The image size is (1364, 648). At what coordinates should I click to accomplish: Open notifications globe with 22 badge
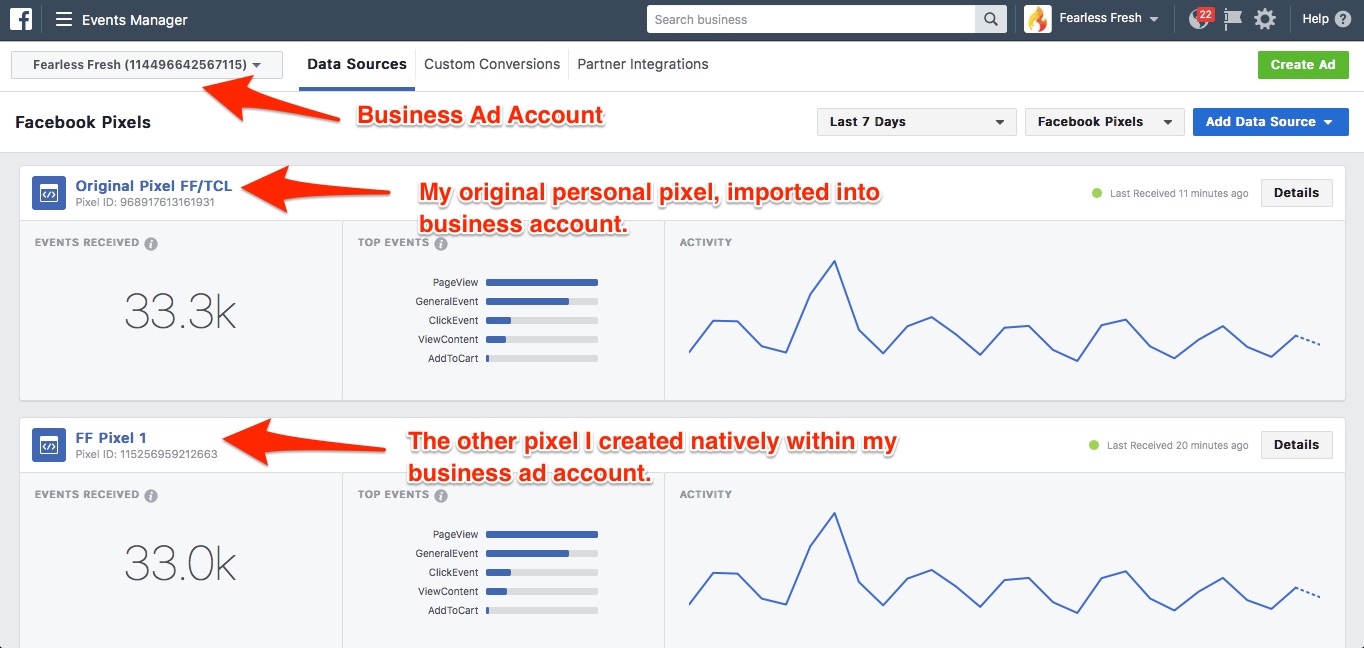(x=1200, y=19)
